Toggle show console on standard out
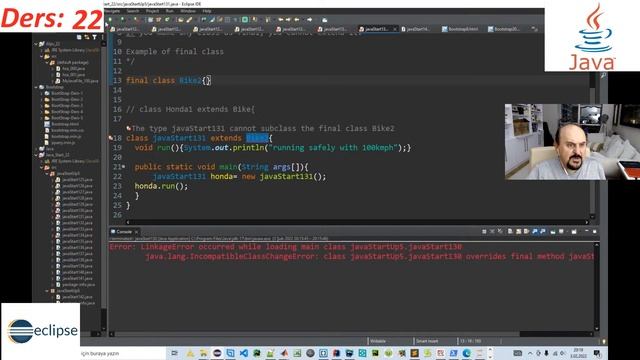 (535, 231)
